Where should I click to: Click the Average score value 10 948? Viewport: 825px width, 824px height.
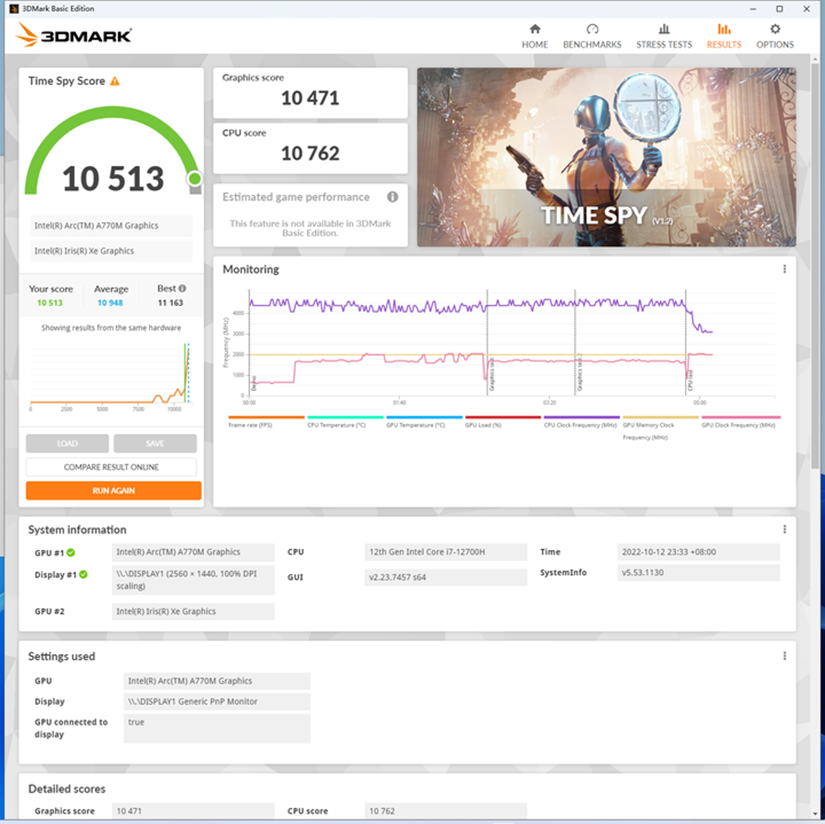pos(110,303)
